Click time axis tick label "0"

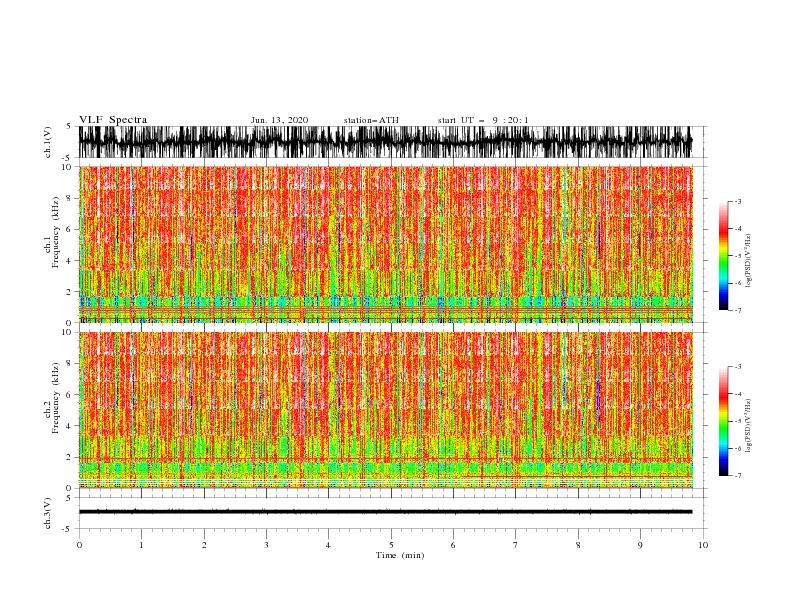pyautogui.click(x=79, y=545)
